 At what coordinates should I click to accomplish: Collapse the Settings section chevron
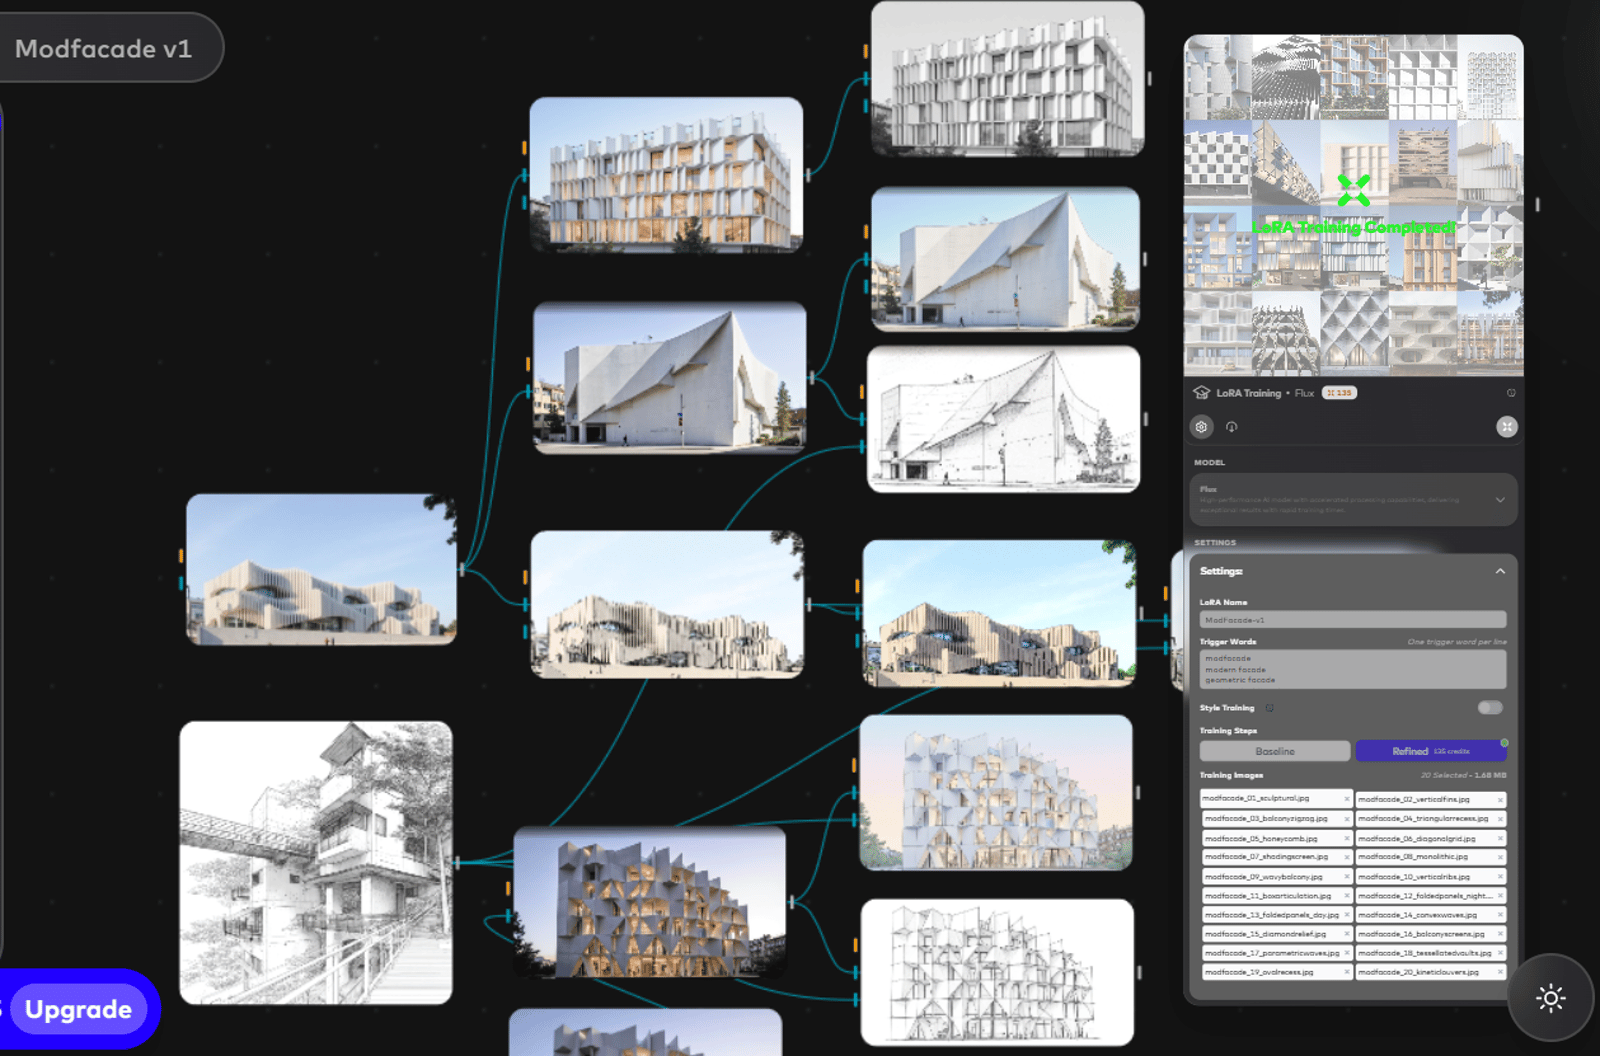pyautogui.click(x=1500, y=571)
